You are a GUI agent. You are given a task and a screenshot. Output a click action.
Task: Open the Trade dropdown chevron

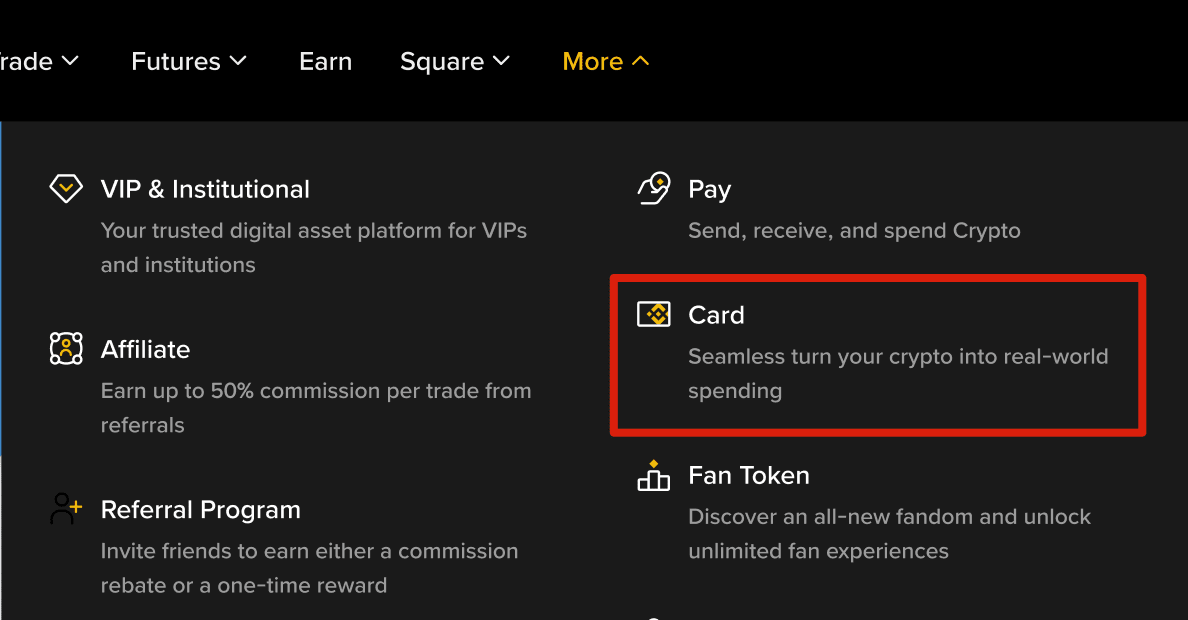click(x=70, y=61)
